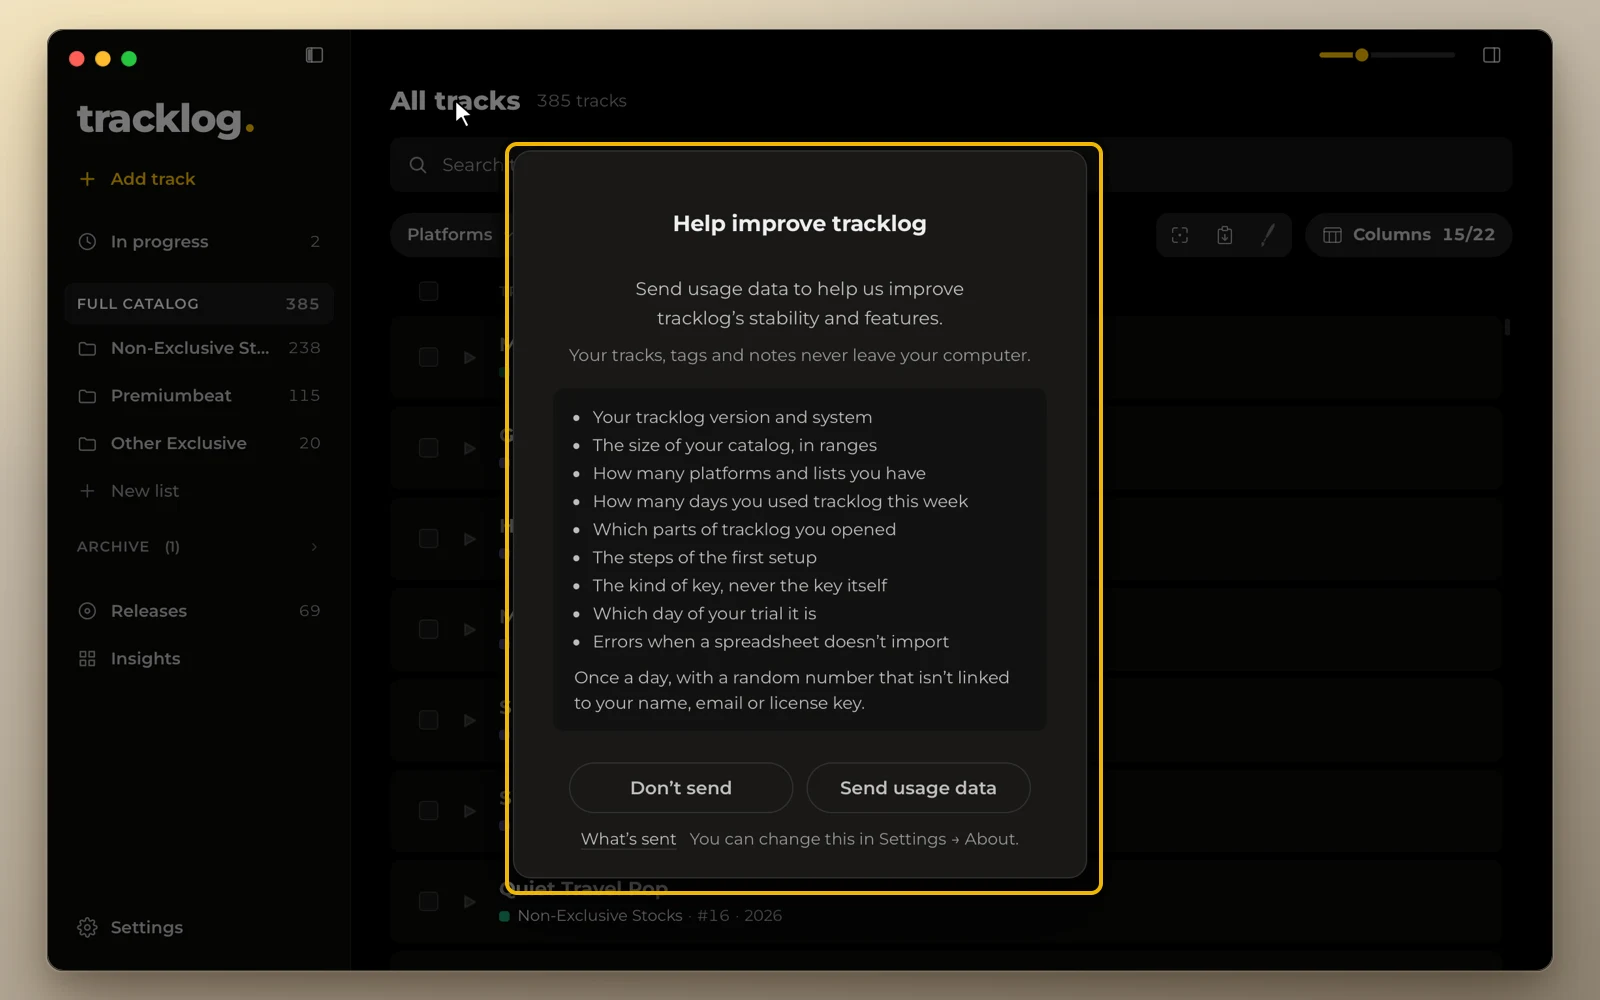Select the Other Exclusive list
Viewport: 1600px width, 1000px height.
[x=198, y=444]
